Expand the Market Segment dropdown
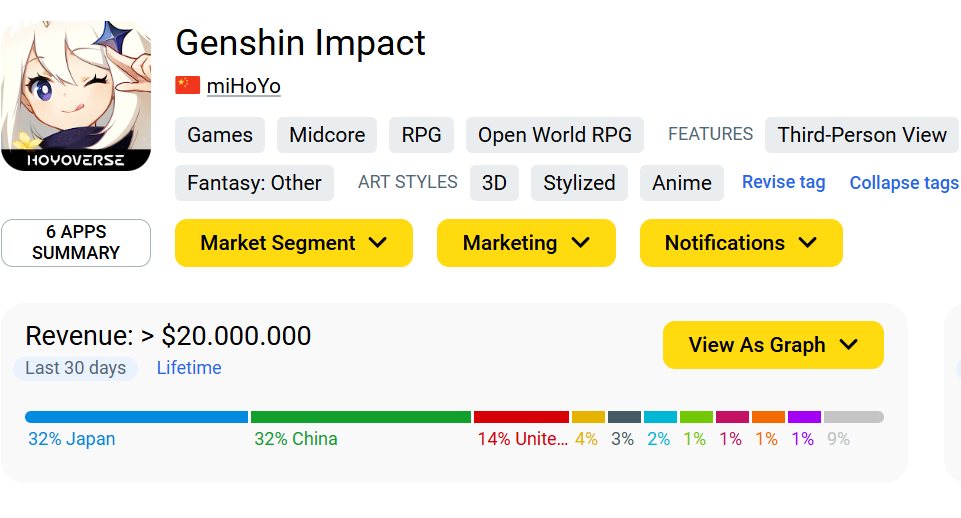 (294, 243)
